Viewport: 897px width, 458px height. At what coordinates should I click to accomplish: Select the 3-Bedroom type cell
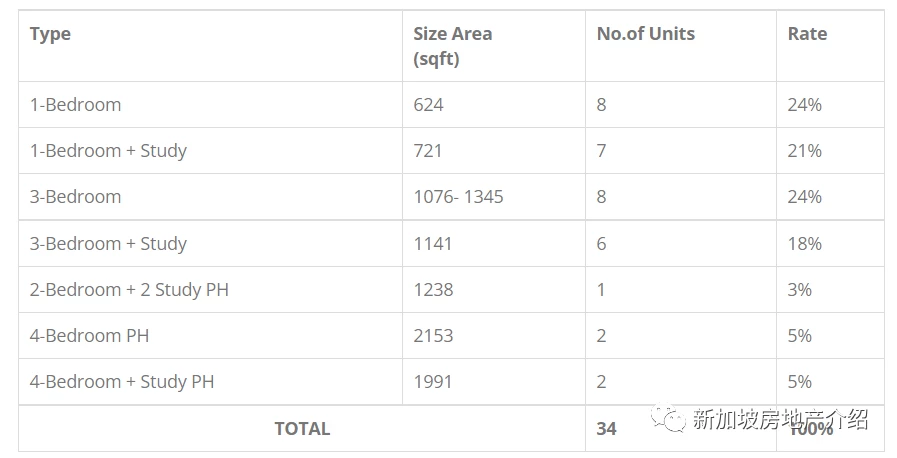[76, 197]
